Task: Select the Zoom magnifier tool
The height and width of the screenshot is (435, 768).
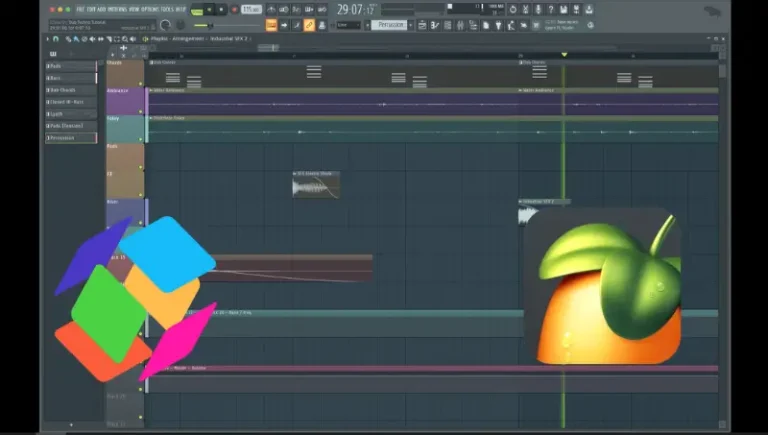Action: pyautogui.click(x=125, y=39)
